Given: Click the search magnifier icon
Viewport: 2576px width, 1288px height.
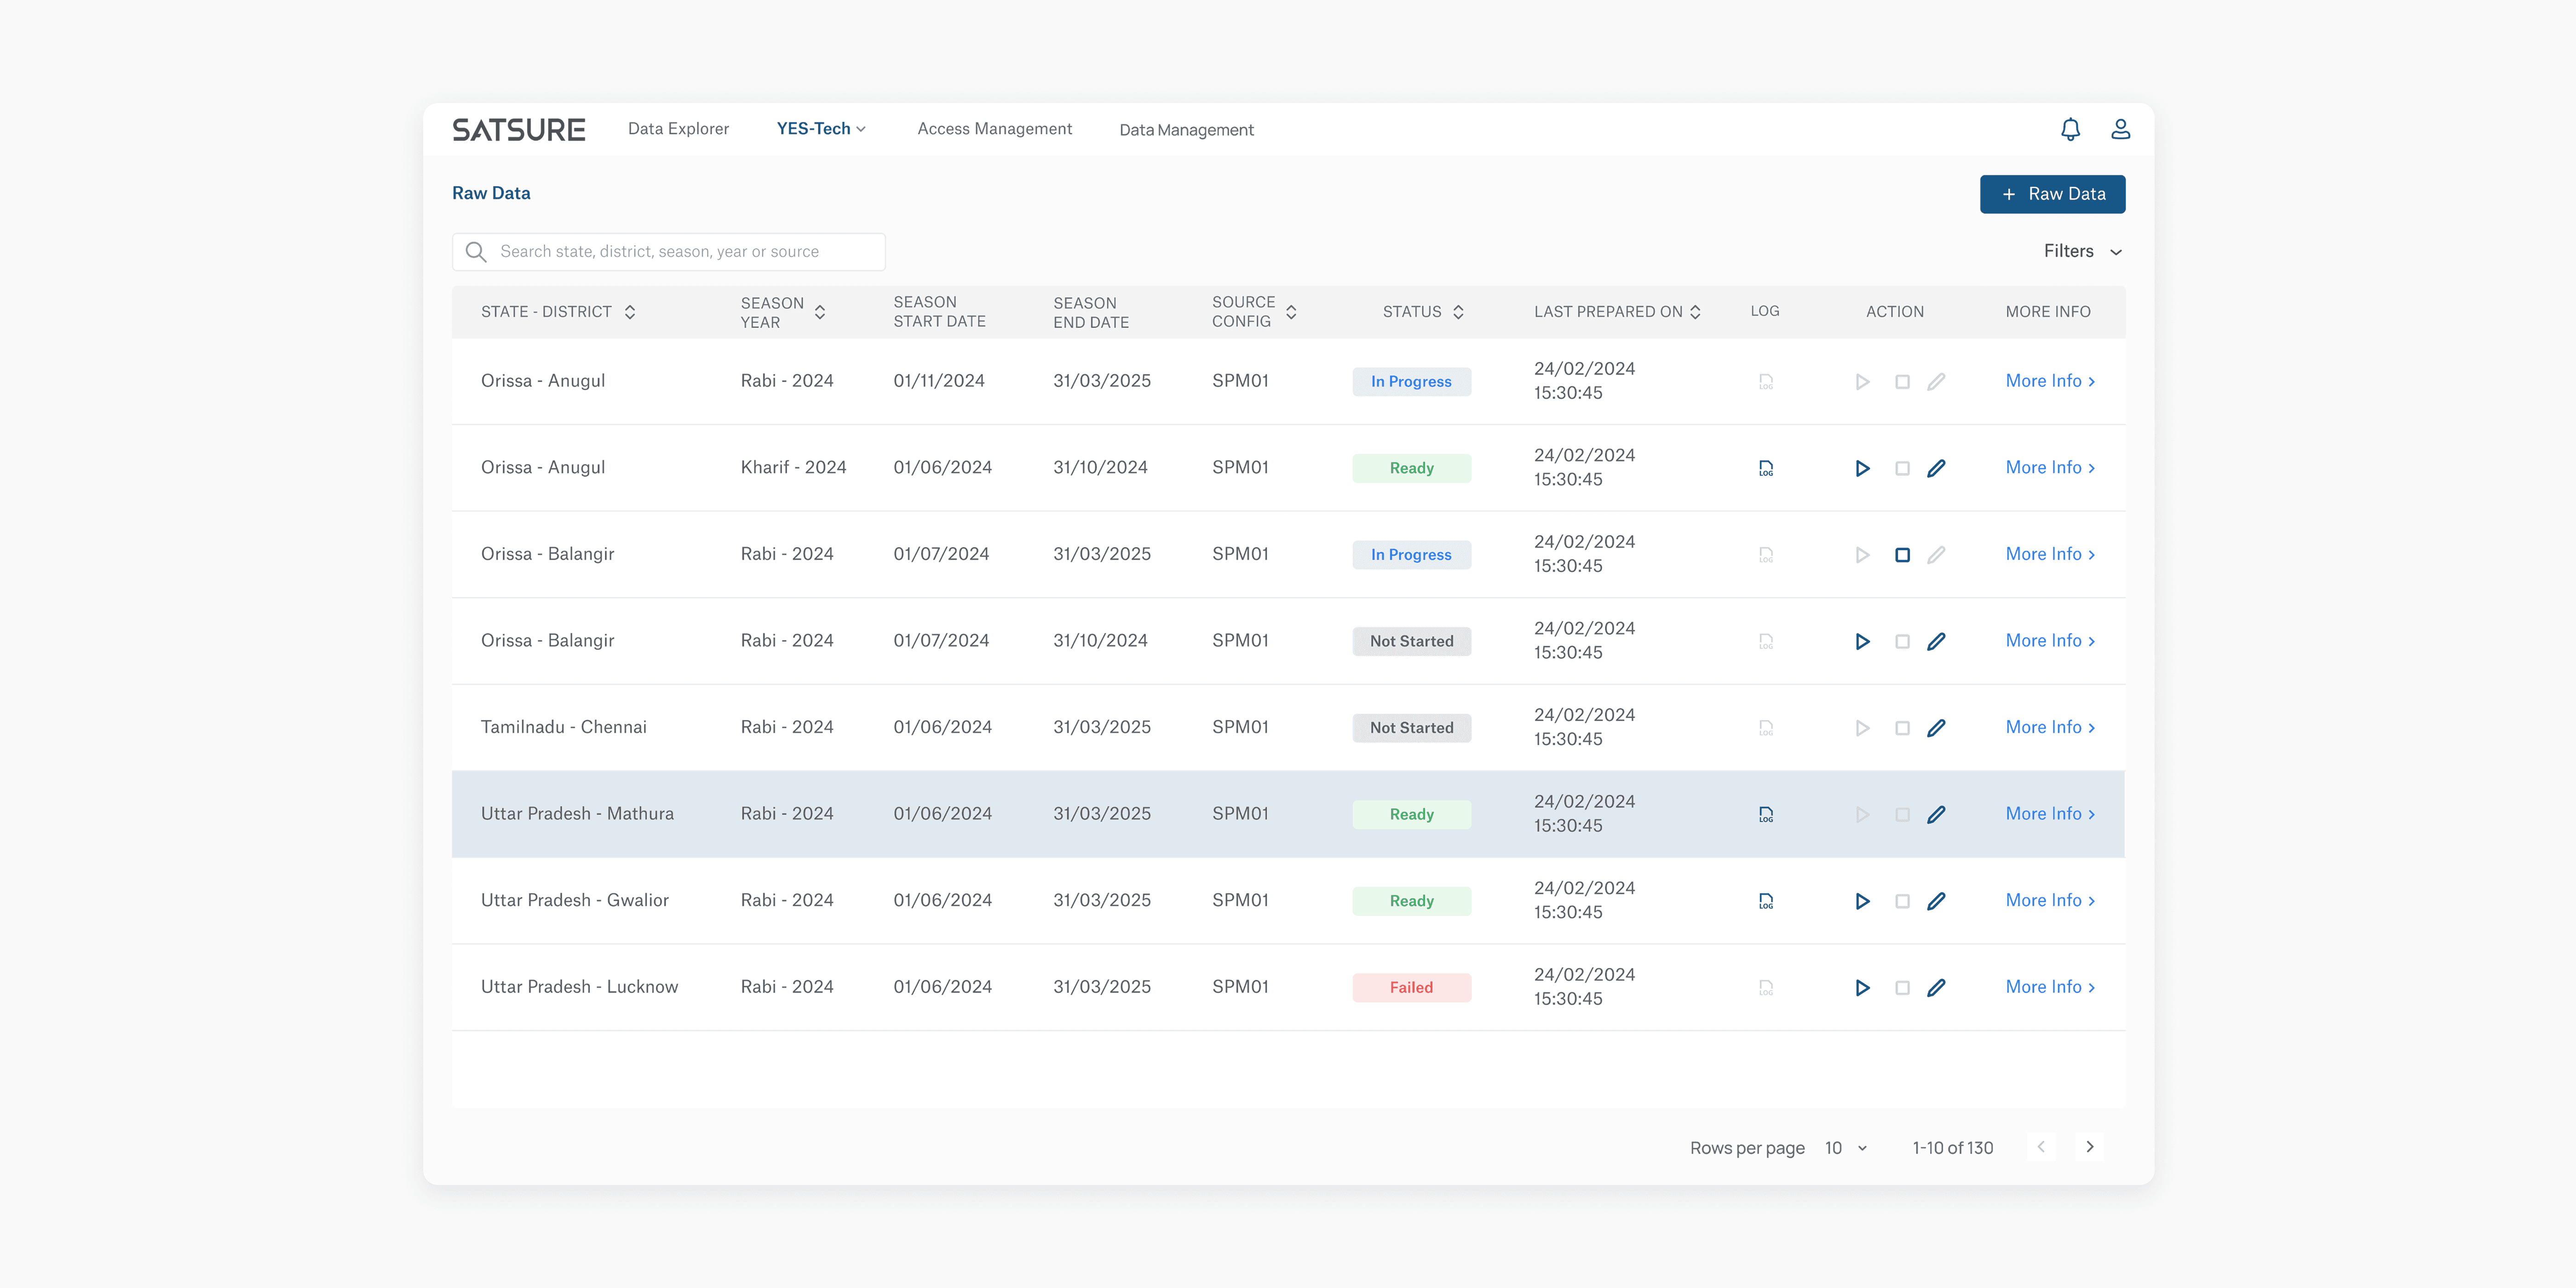Looking at the screenshot, I should (x=476, y=252).
